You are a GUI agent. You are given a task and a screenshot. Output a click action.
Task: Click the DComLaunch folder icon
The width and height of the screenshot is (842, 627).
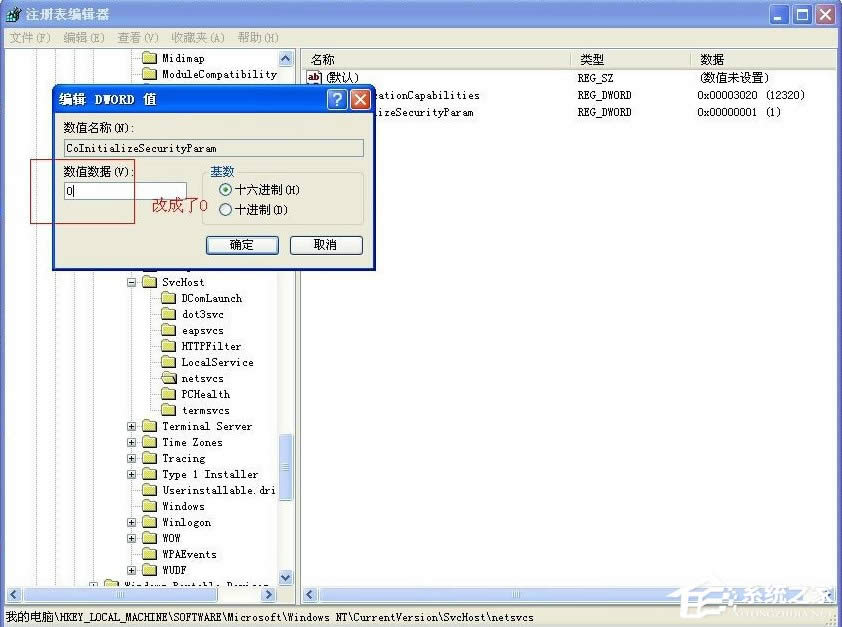coord(170,297)
